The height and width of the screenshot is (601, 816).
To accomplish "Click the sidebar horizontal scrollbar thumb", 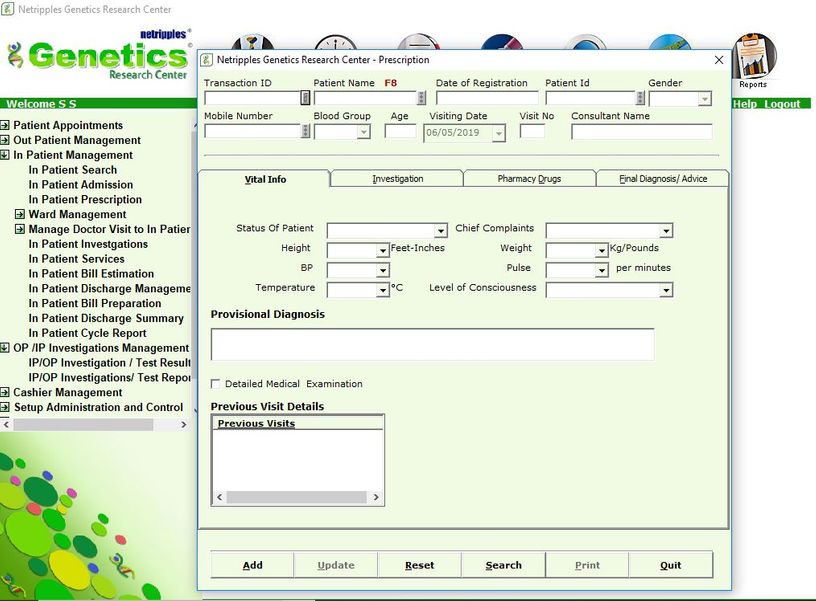I will (x=83, y=425).
